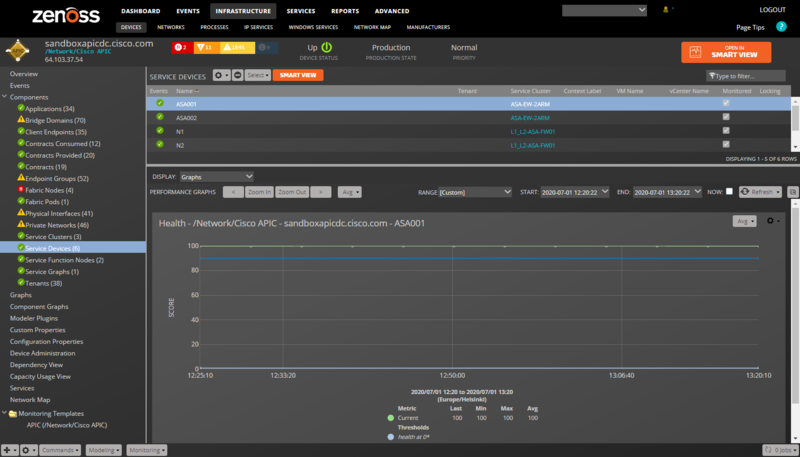
Task: Open the Avg dropdown on Health graph
Action: coord(744,221)
